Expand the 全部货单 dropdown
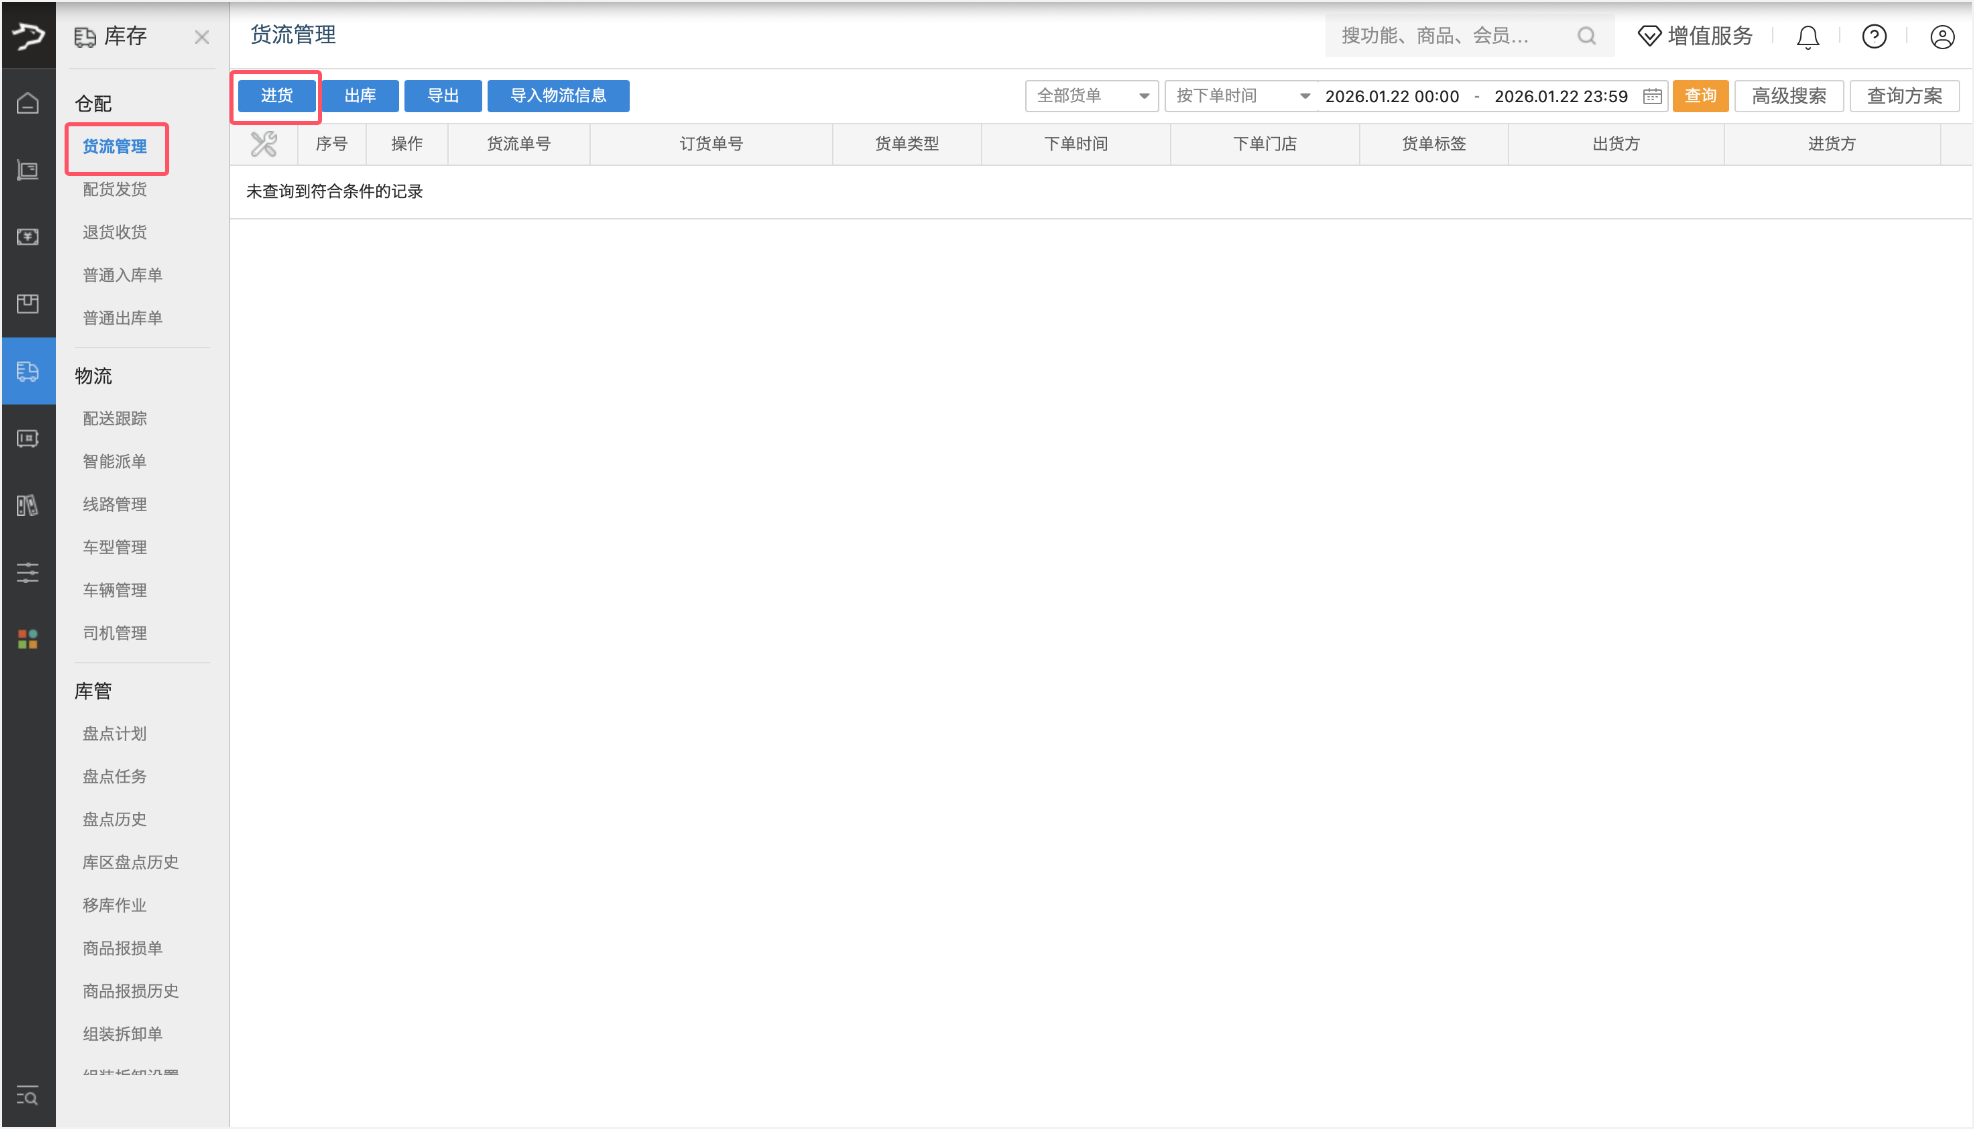This screenshot has width=1974, height=1130. [x=1091, y=96]
